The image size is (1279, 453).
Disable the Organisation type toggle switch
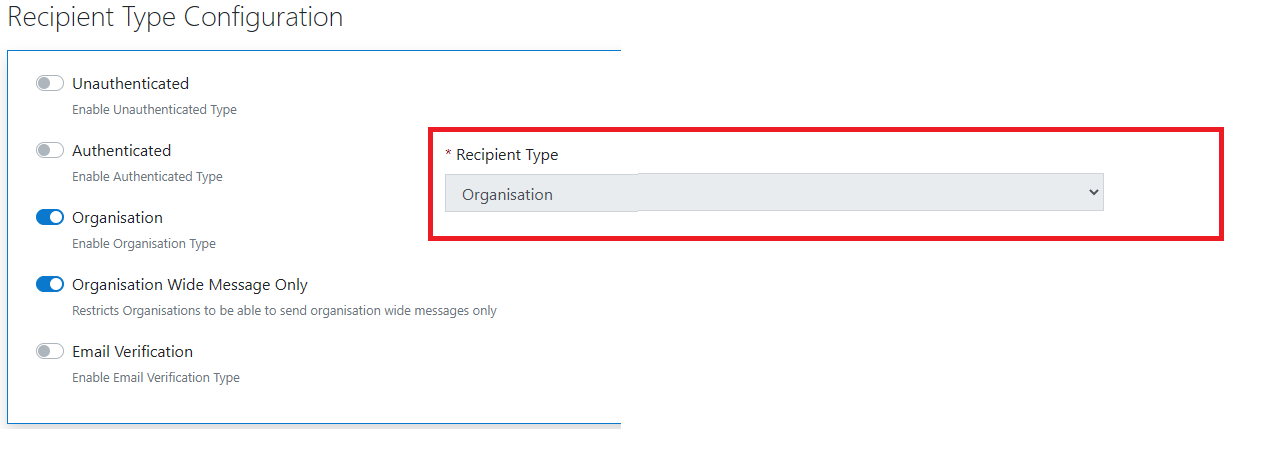(50, 217)
